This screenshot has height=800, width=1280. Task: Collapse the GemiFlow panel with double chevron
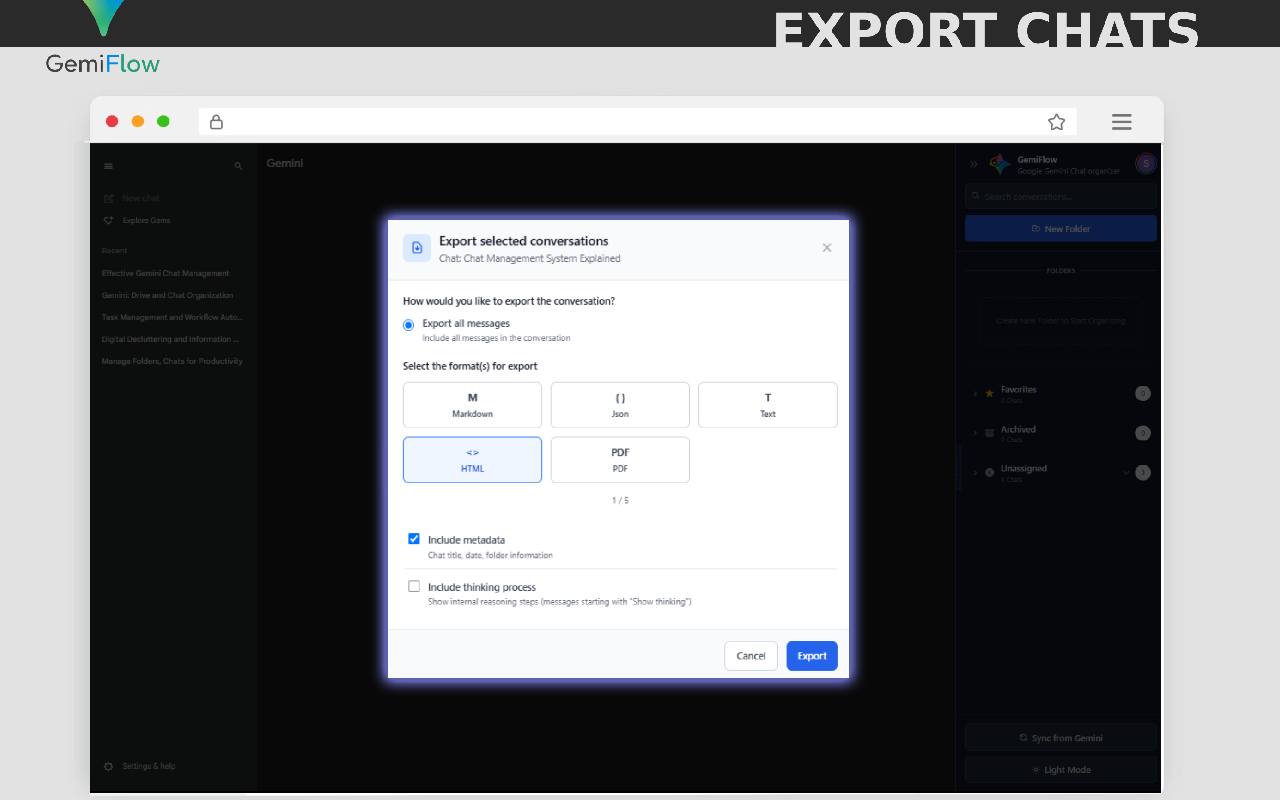pos(974,164)
